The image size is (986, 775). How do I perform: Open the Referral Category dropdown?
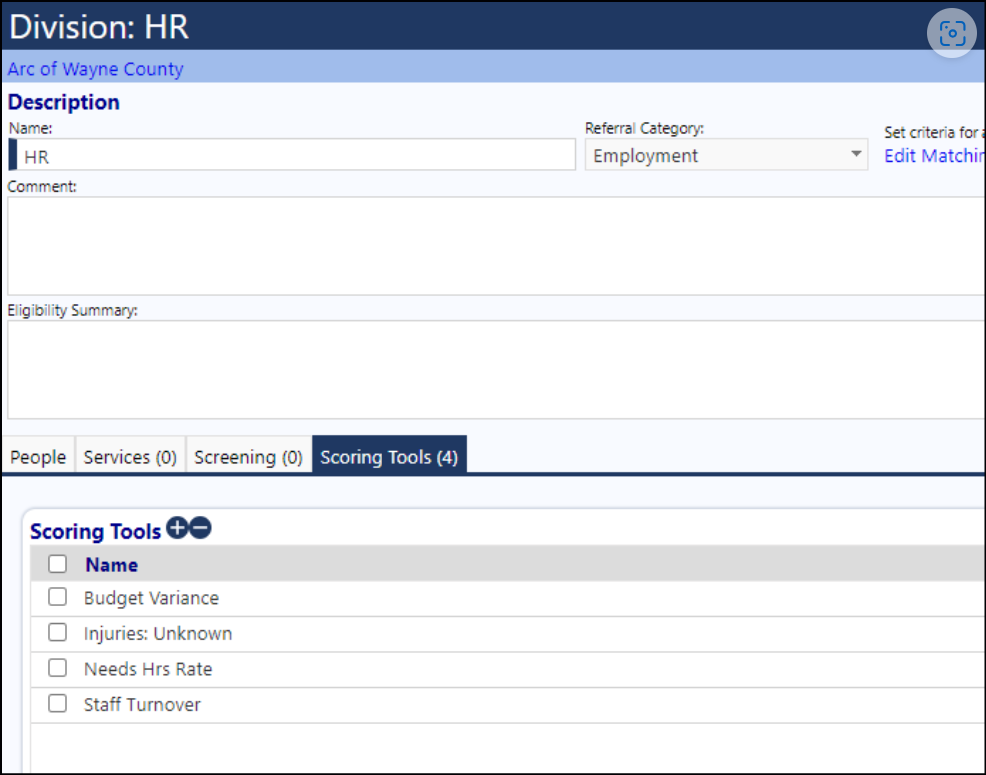[726, 155]
